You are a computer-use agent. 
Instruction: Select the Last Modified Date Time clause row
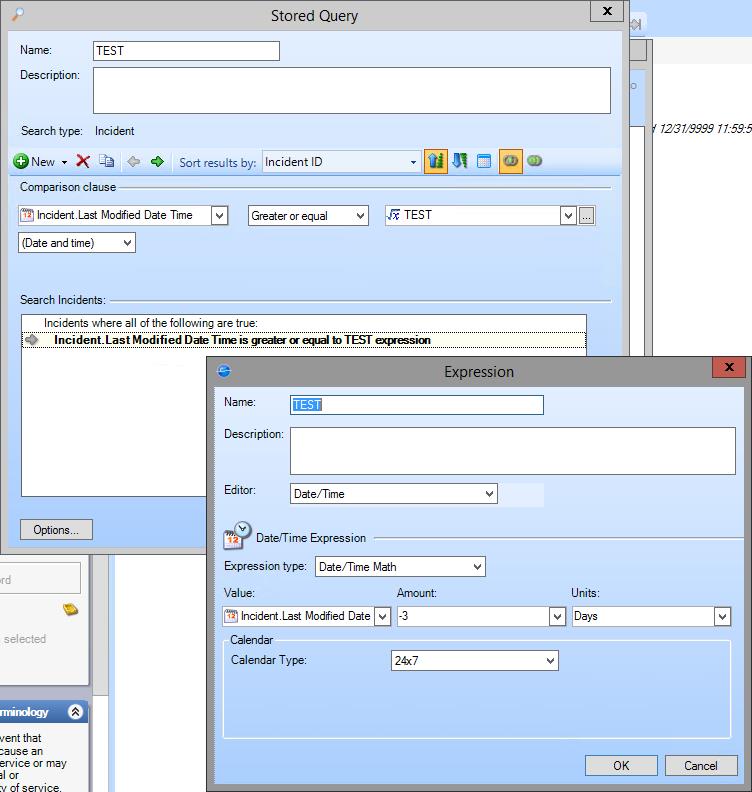pos(242,340)
